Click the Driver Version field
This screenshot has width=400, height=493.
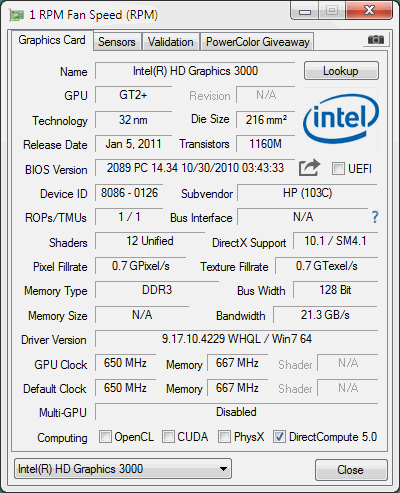(x=236, y=339)
